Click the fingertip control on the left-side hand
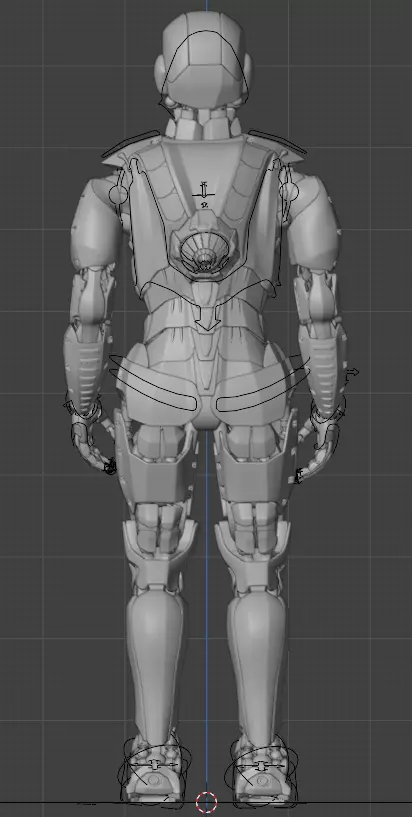 110,468
